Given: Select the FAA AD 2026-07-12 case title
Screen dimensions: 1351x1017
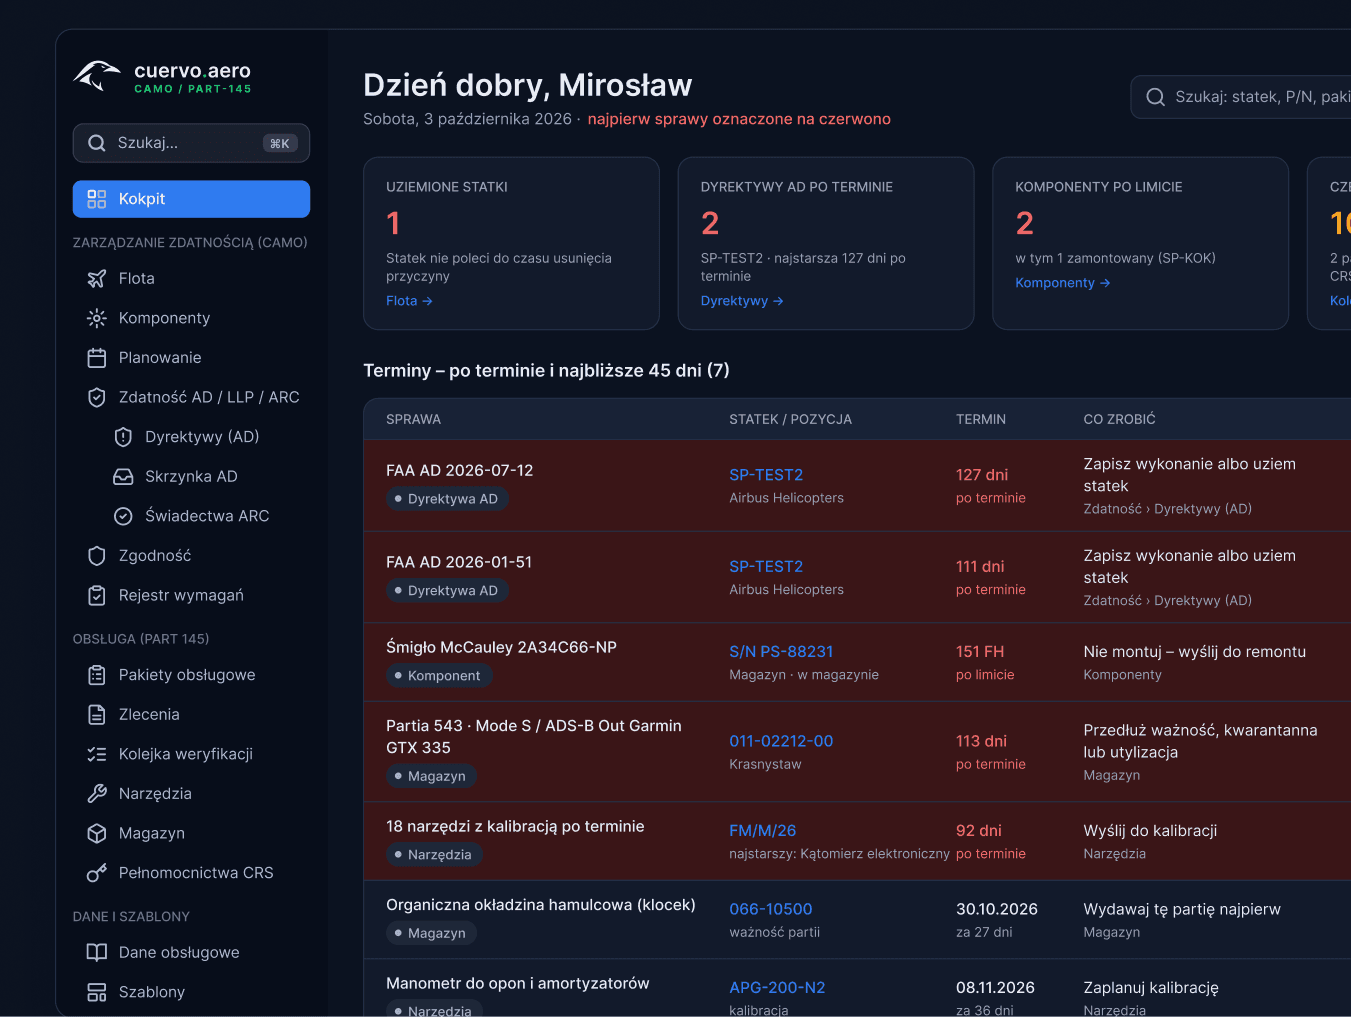Looking at the screenshot, I should click(x=460, y=471).
